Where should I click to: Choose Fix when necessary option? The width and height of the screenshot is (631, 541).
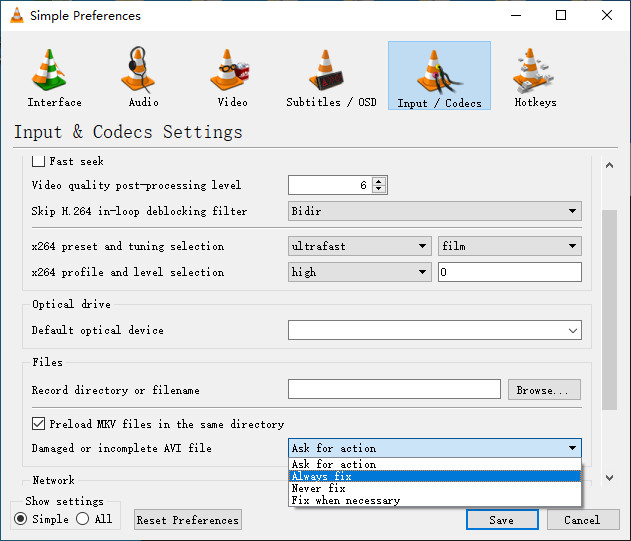pyautogui.click(x=435, y=500)
